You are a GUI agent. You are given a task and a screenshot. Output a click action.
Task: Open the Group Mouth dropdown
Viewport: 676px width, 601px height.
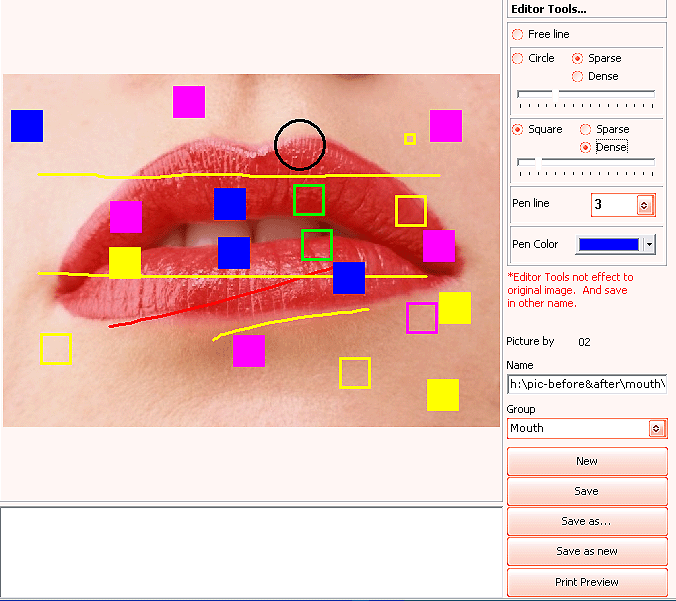pos(587,429)
